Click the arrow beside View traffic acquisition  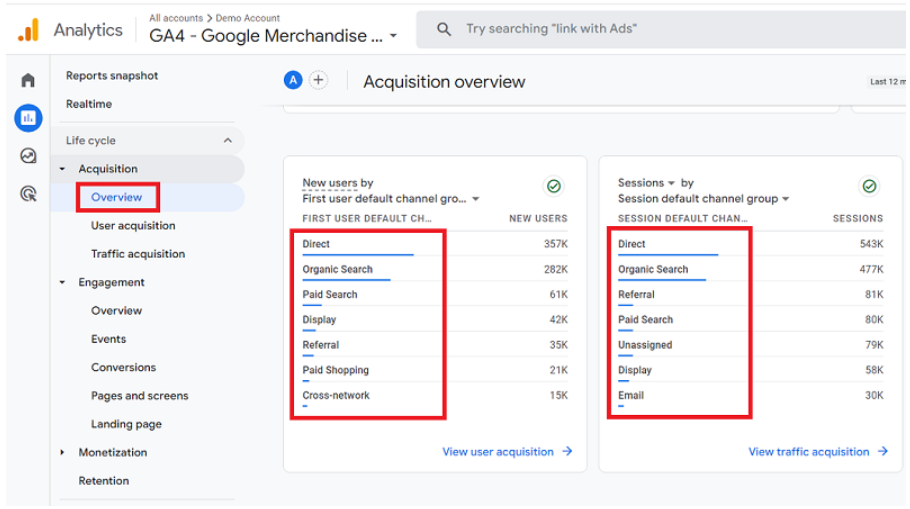pyautogui.click(x=883, y=451)
